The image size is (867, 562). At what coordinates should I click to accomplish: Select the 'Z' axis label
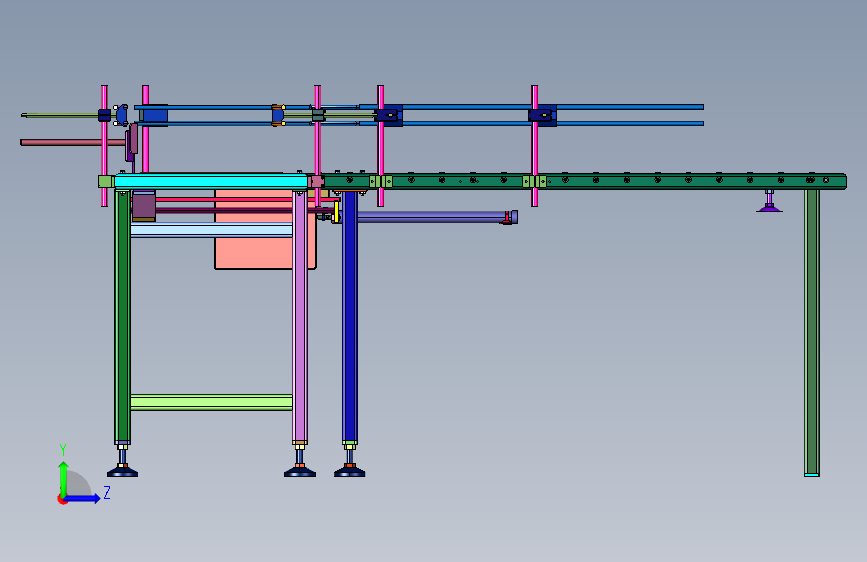[107, 492]
